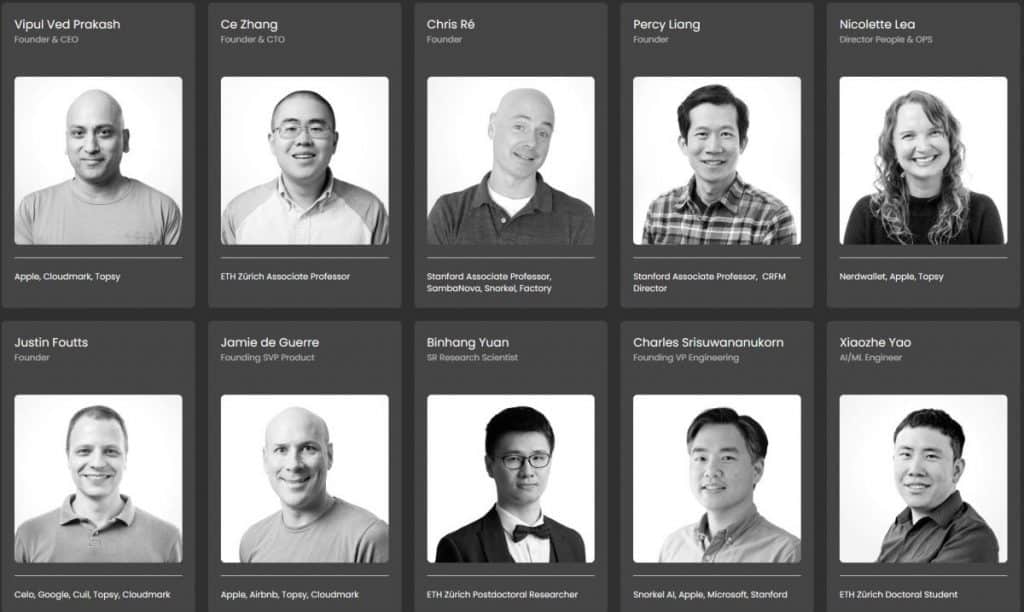Click the Justin Foutts name heading
Image resolution: width=1024 pixels, height=612 pixels.
tap(51, 342)
